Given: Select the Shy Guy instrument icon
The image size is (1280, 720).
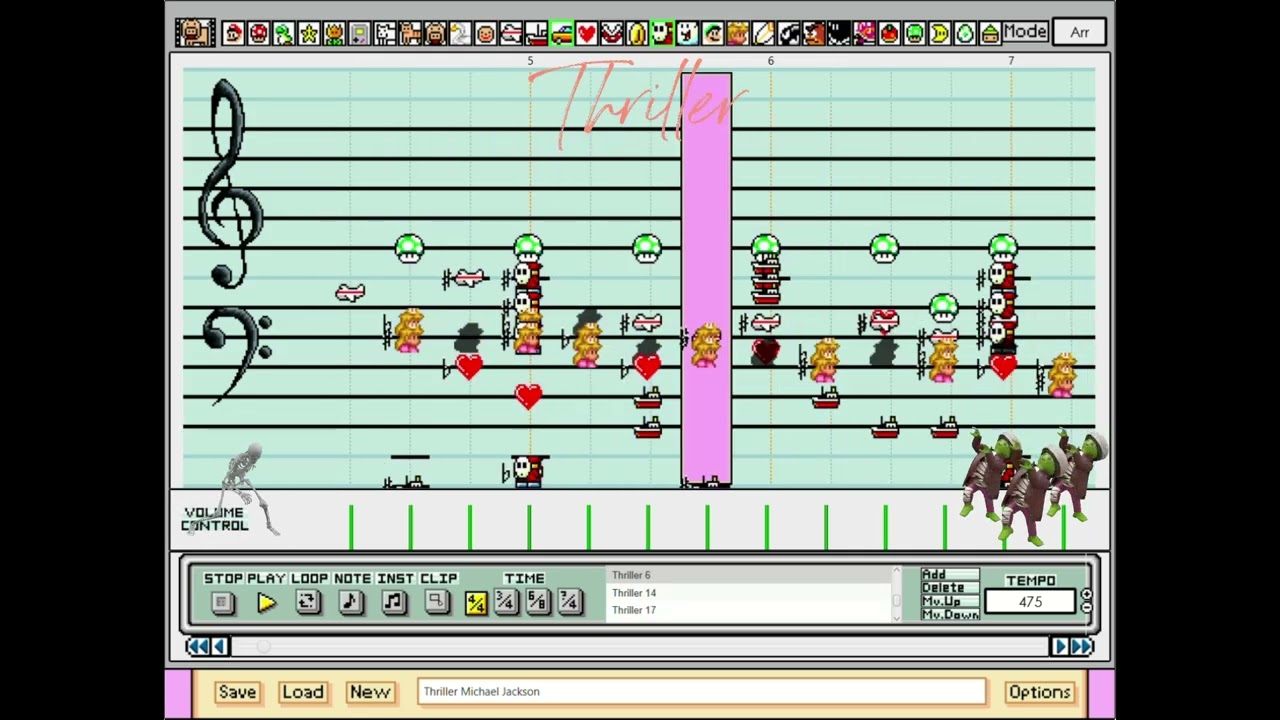Looking at the screenshot, I should click(x=662, y=33).
